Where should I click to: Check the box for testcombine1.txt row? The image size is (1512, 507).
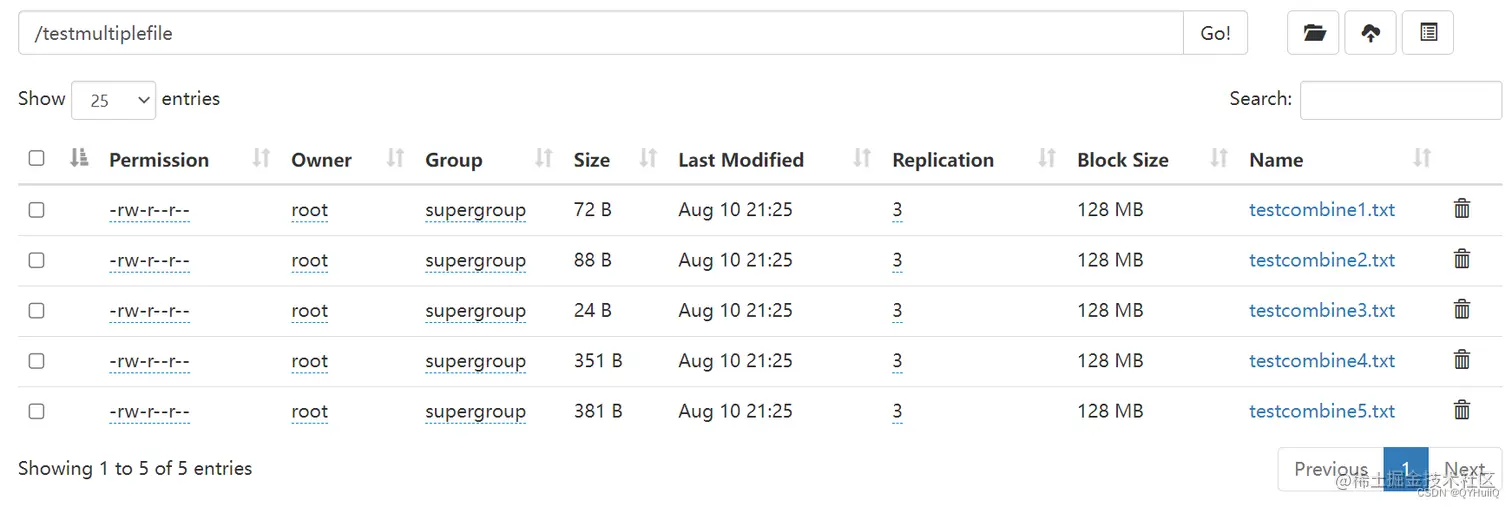pos(37,210)
